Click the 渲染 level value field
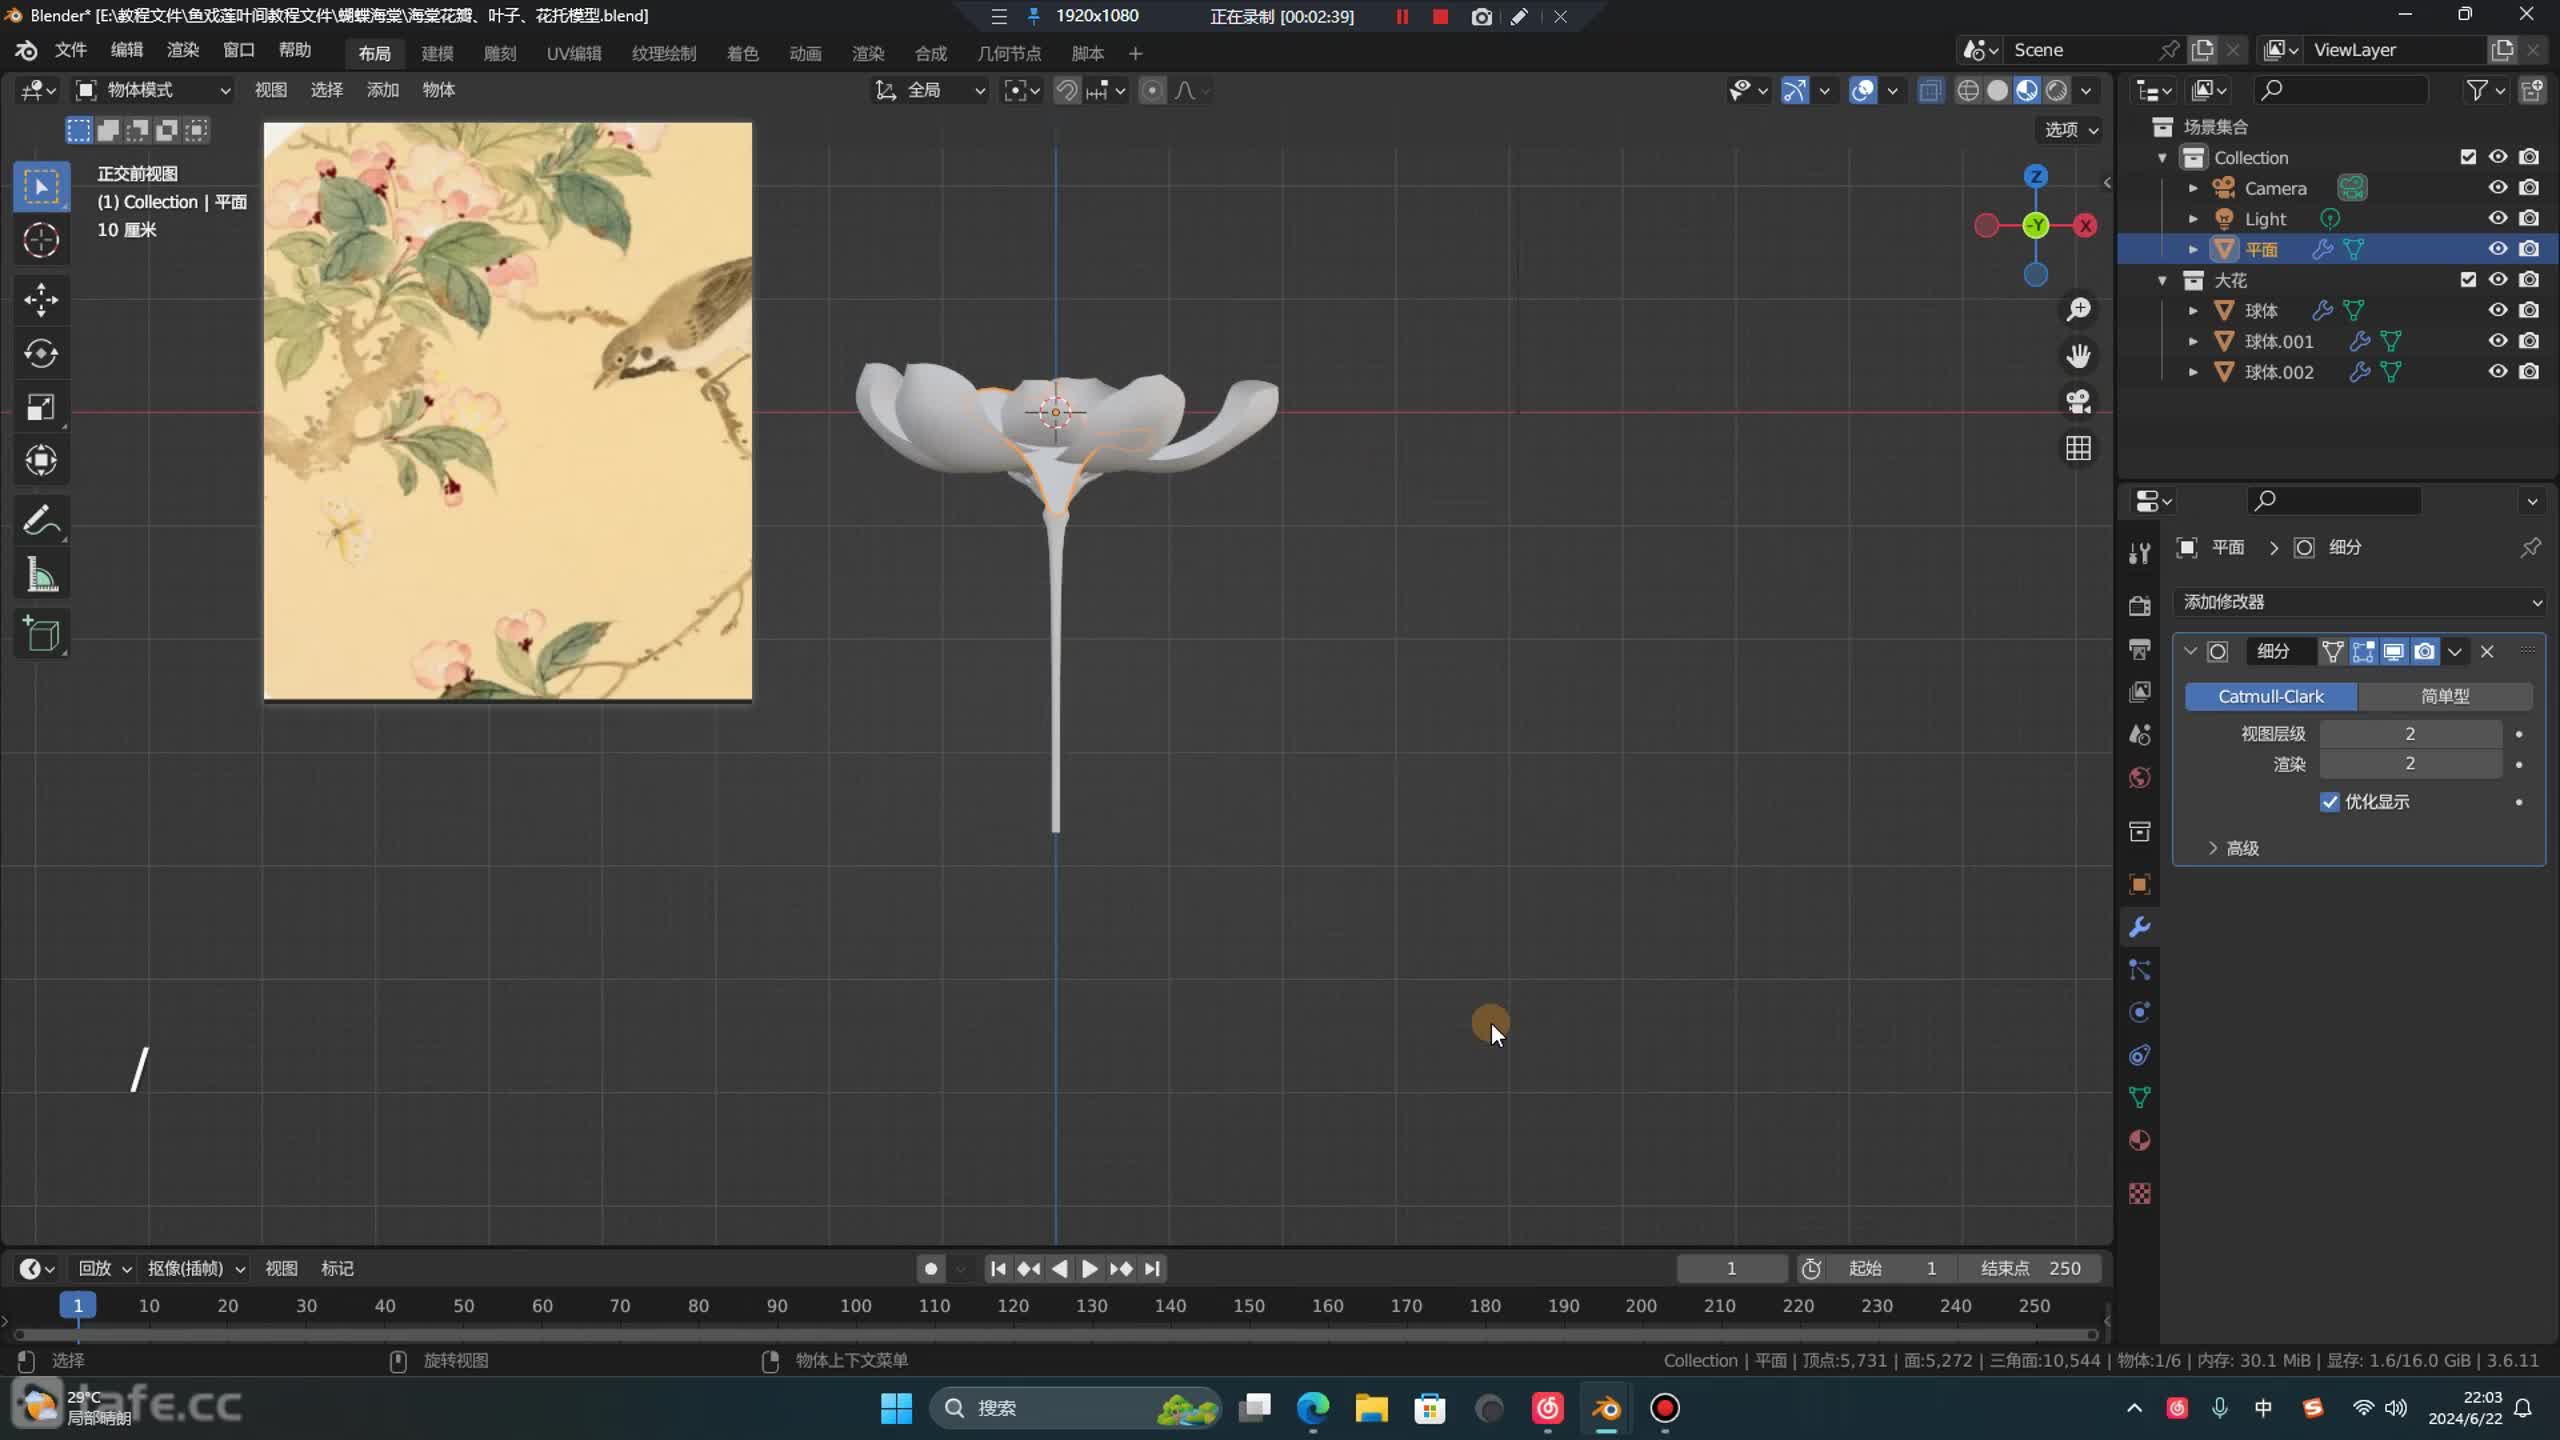 coord(2410,764)
